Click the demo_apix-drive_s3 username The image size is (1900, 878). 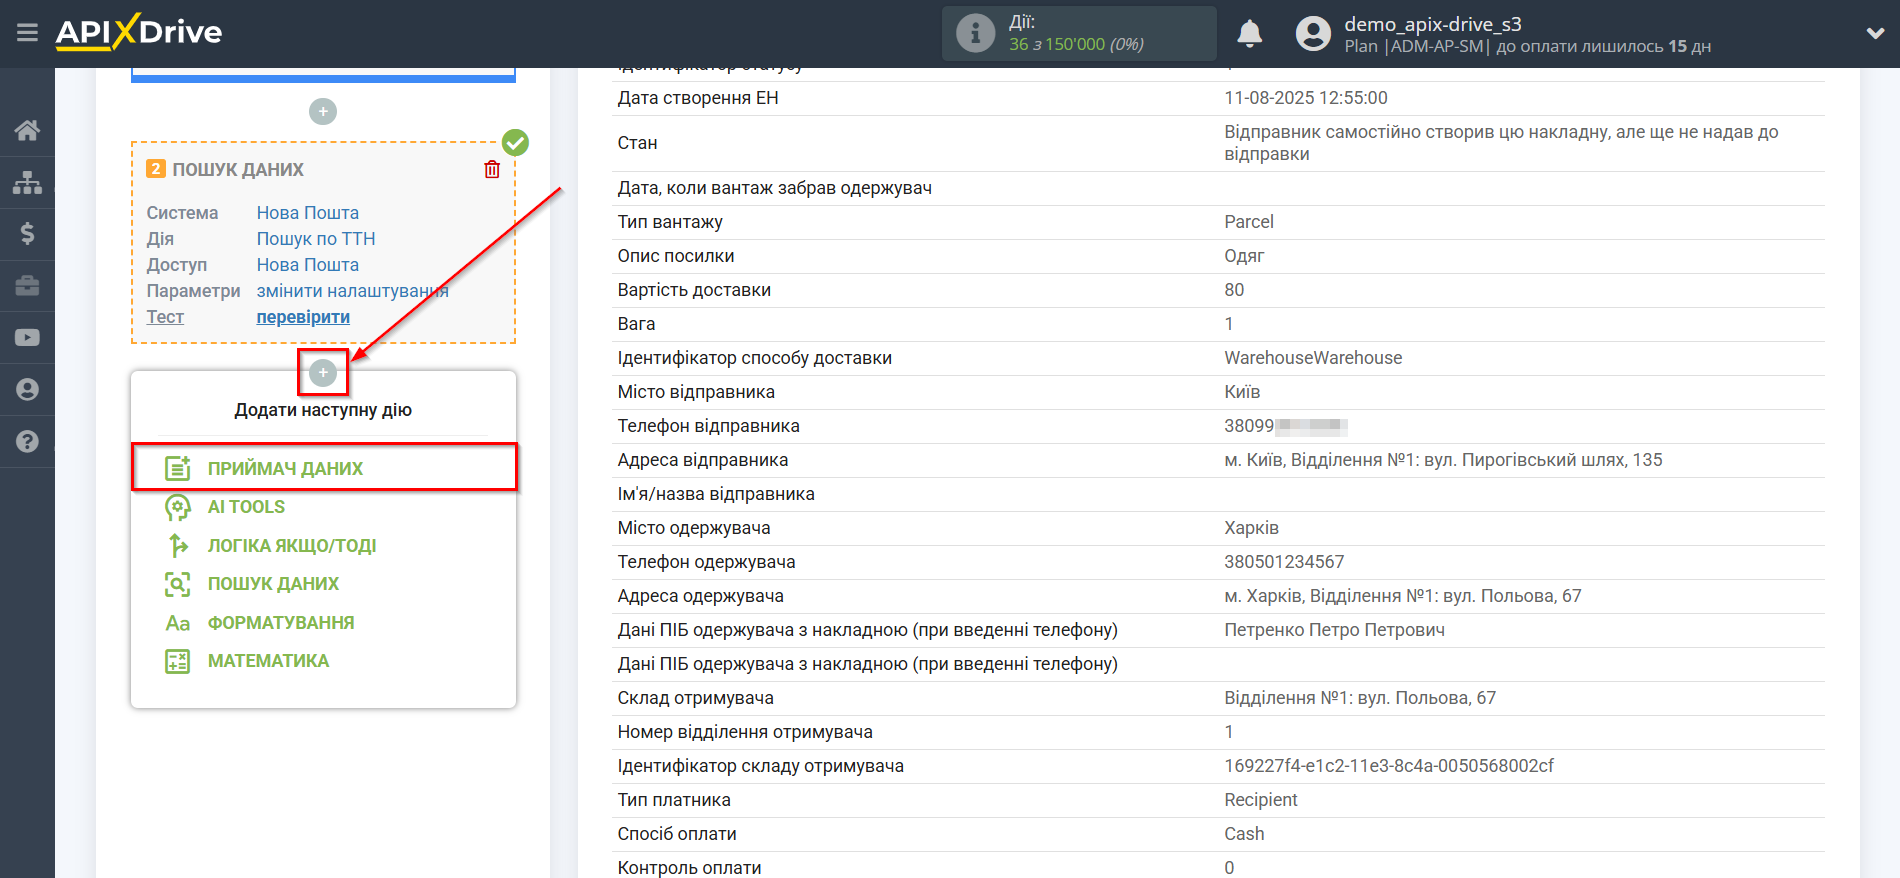click(x=1433, y=24)
